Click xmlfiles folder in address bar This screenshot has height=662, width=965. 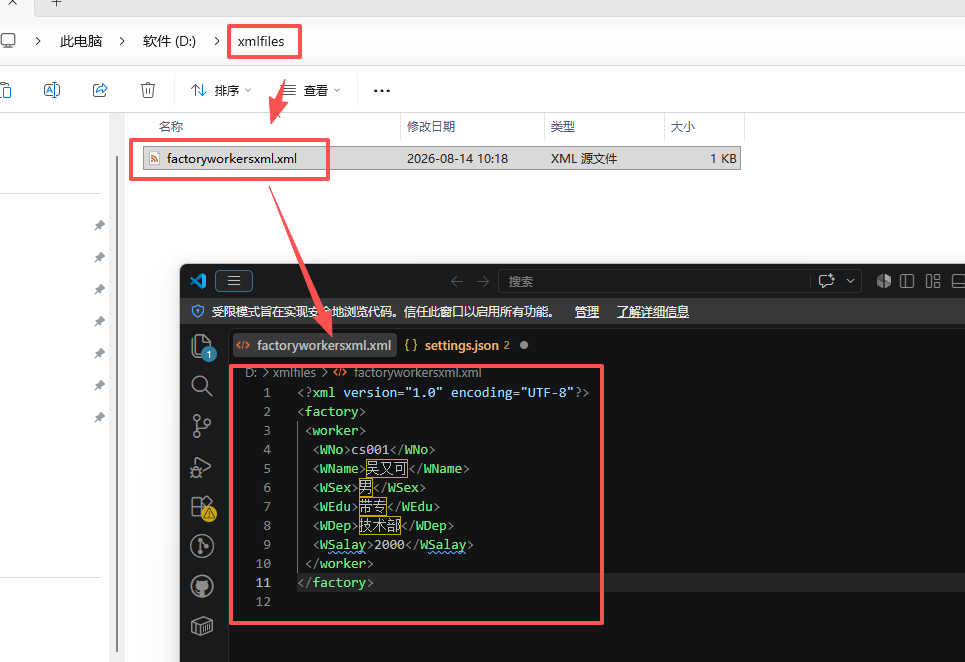coord(261,41)
